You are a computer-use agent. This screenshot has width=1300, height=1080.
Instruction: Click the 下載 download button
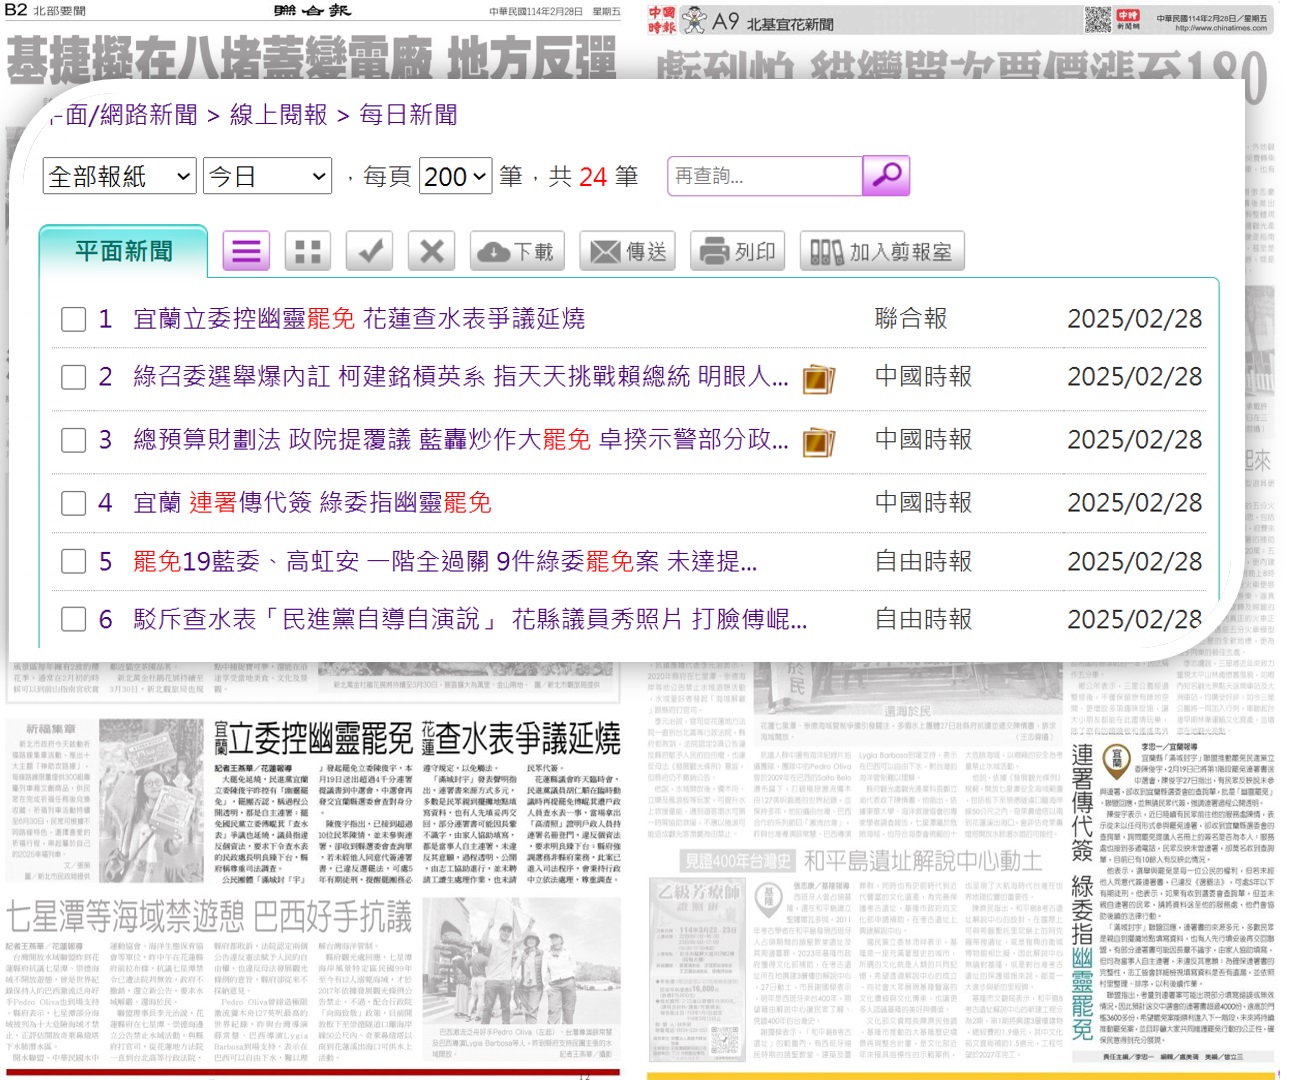pos(517,251)
